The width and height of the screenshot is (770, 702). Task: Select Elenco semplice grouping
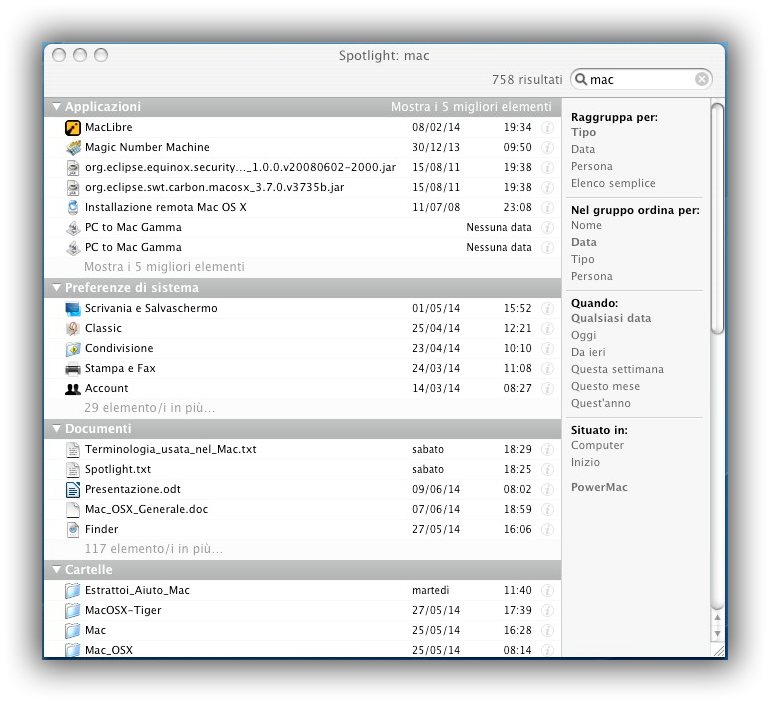click(613, 183)
